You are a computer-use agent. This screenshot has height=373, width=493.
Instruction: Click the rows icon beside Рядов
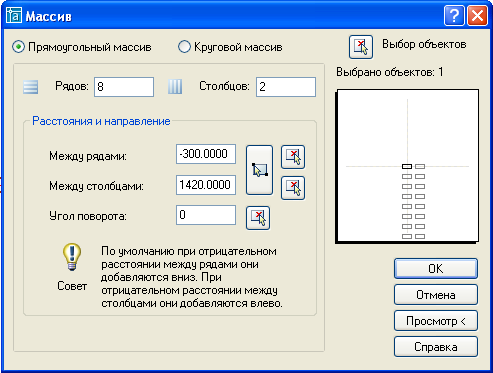pyautogui.click(x=30, y=87)
